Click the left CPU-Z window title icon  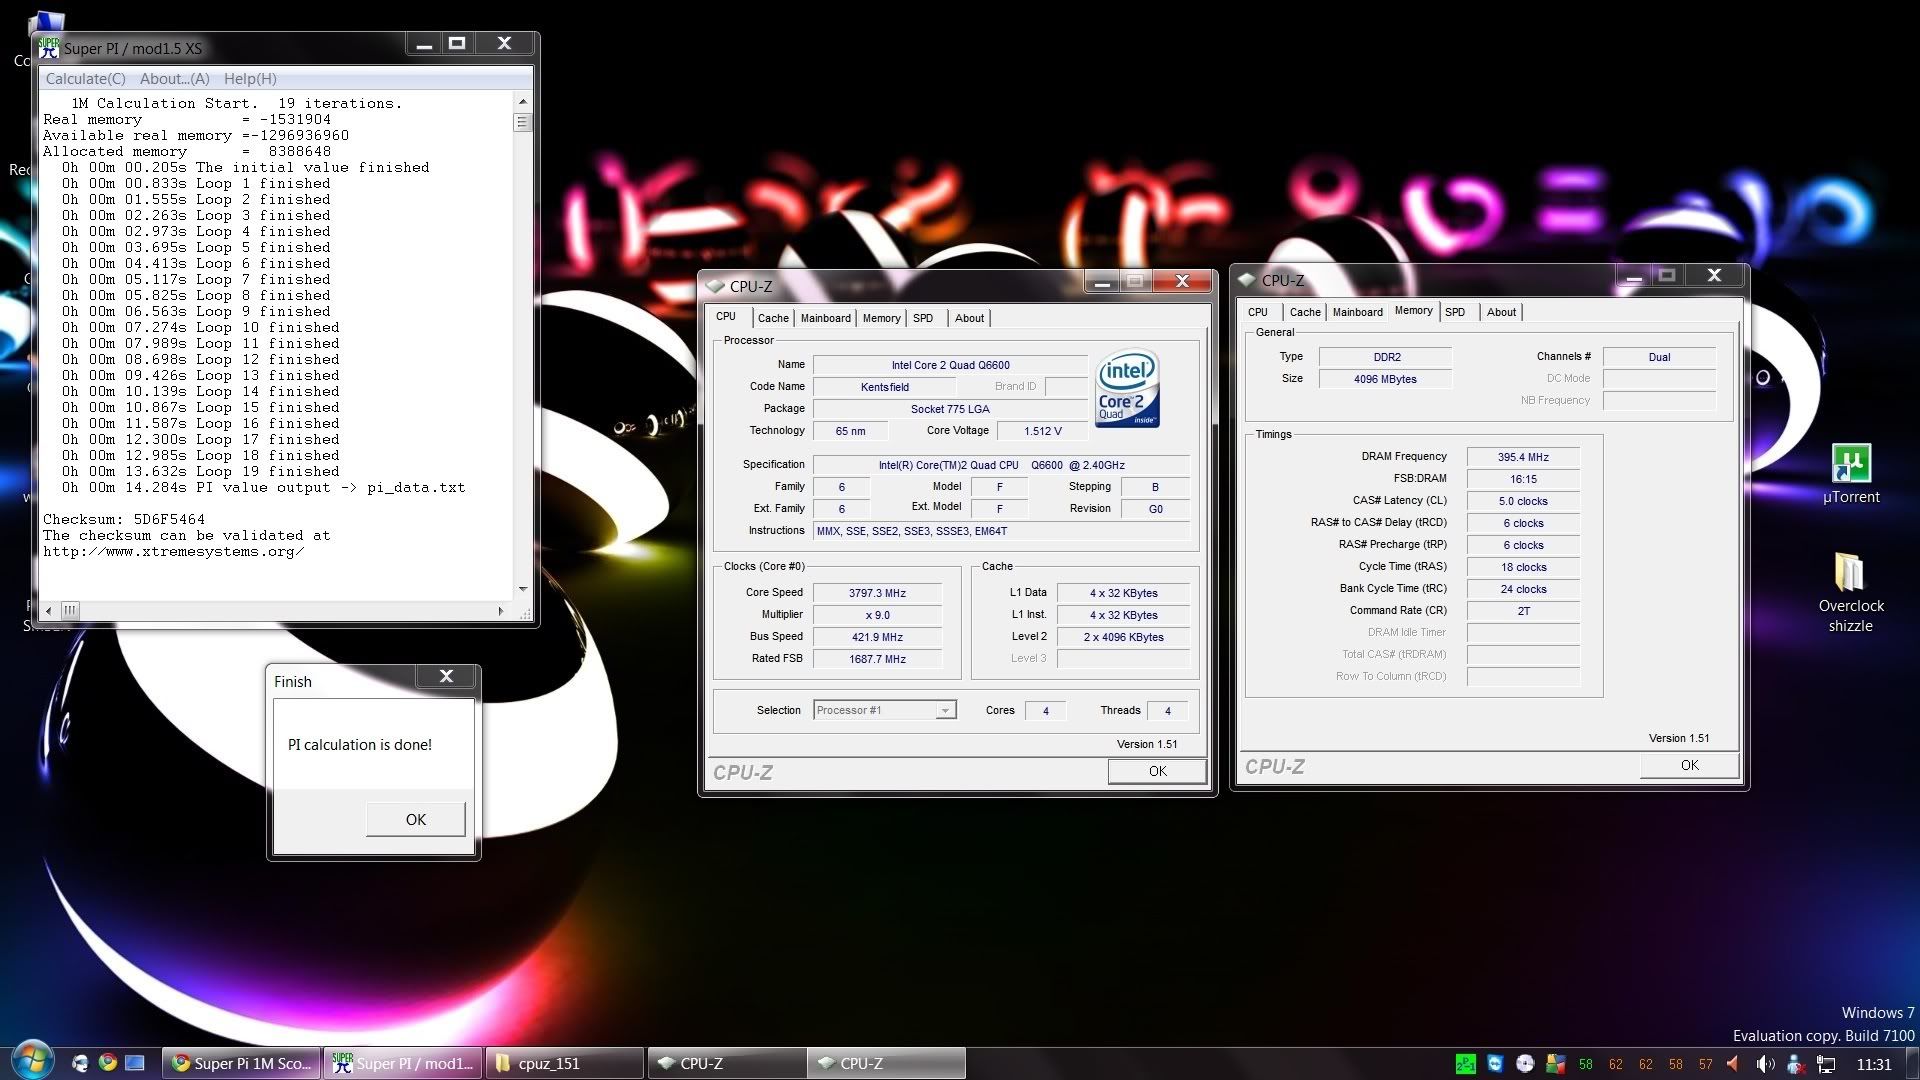(715, 286)
